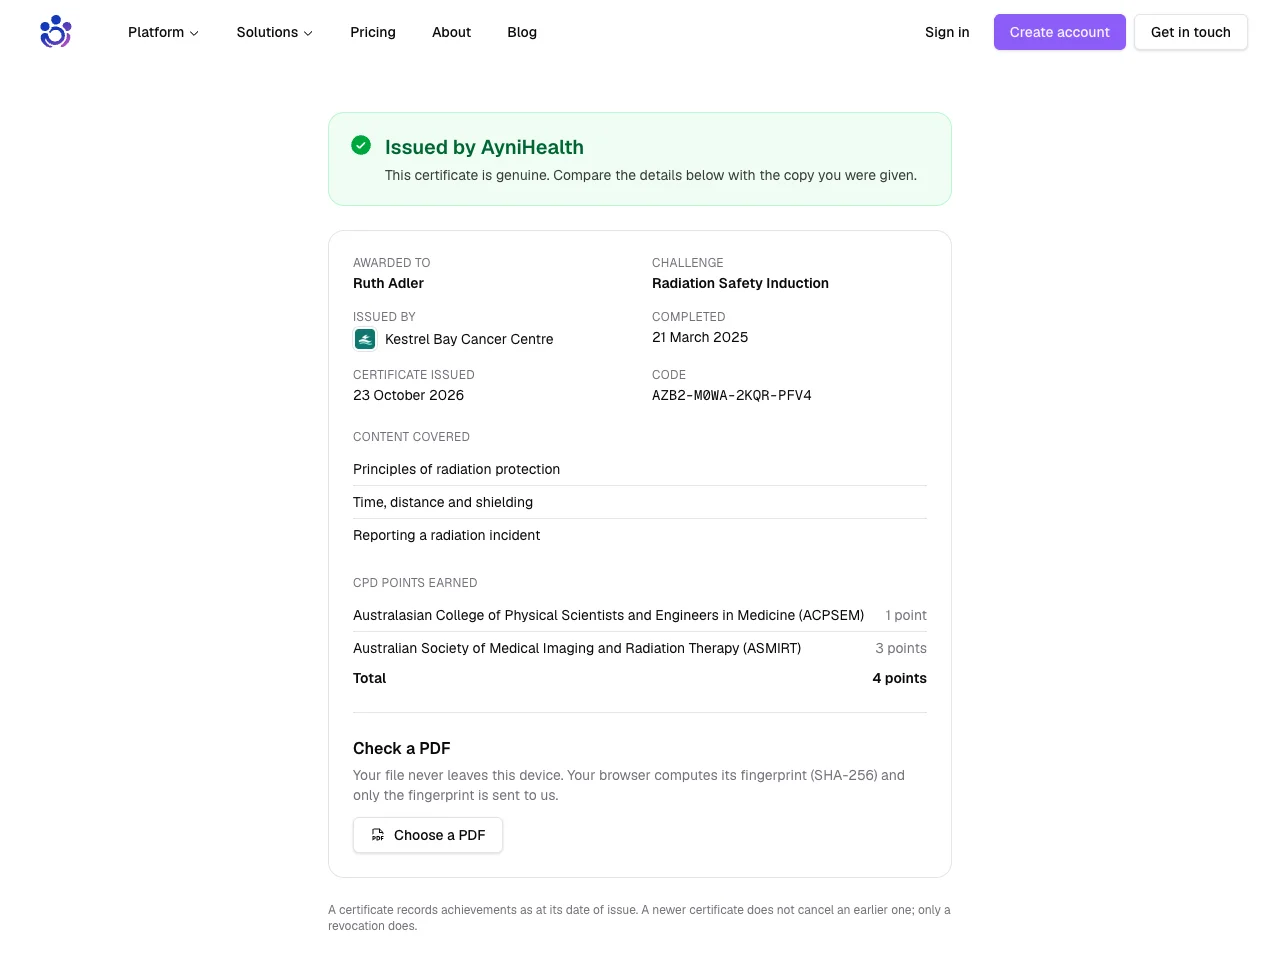Click the Total label in CPD points
This screenshot has height=960, width=1280.
(369, 678)
